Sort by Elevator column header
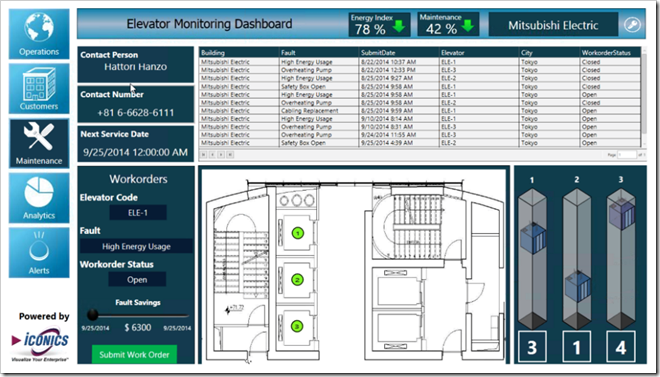This screenshot has height=377, width=660. coord(479,53)
